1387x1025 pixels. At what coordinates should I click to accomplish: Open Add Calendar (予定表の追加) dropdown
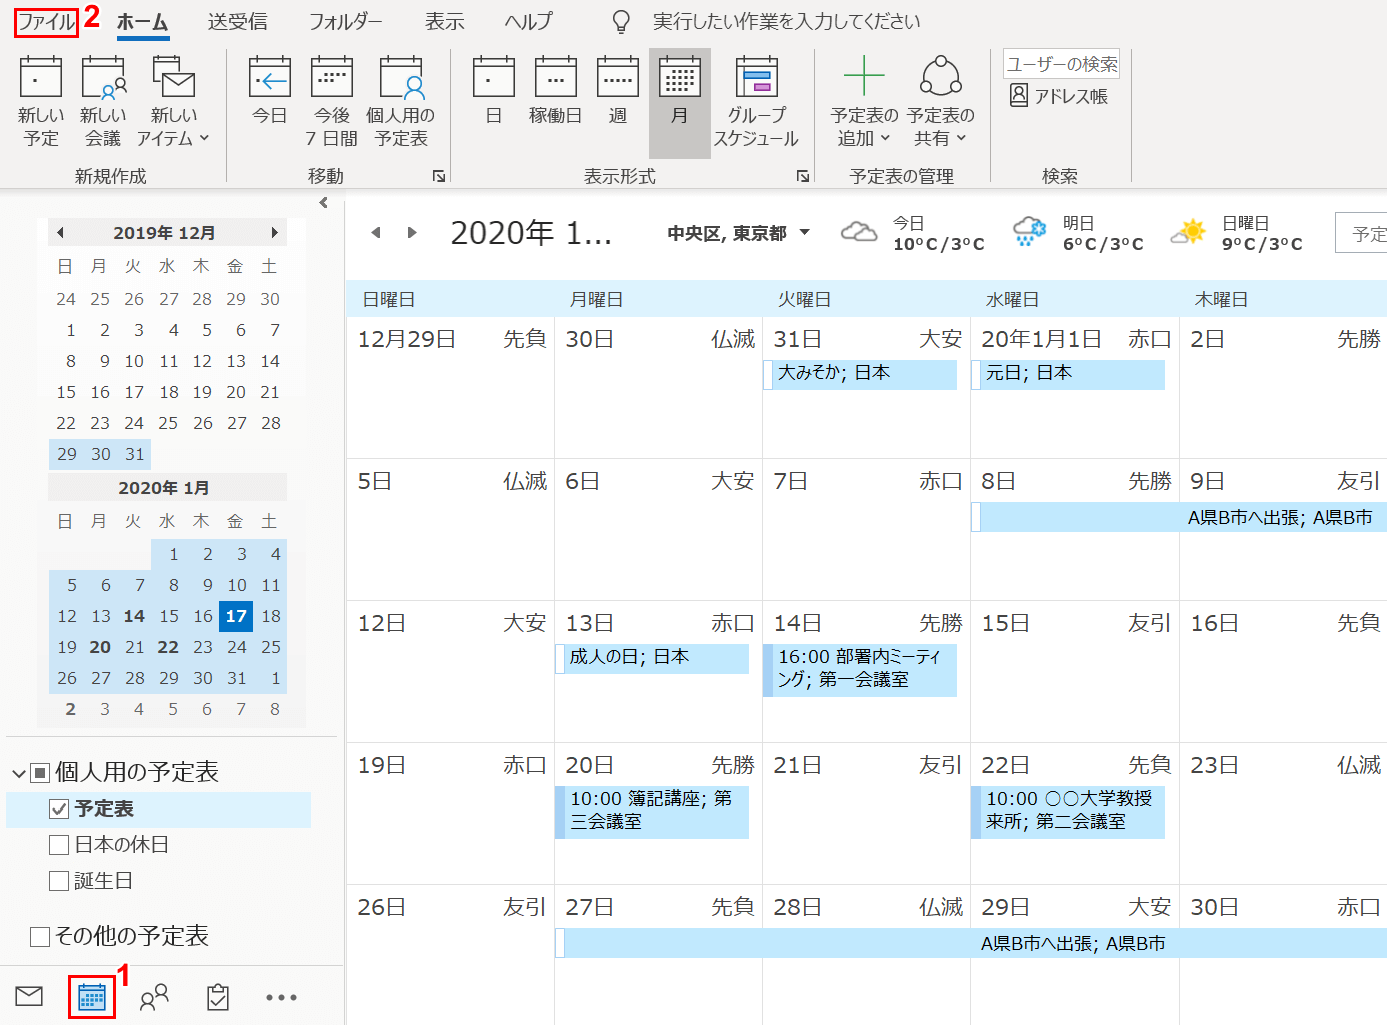(864, 102)
